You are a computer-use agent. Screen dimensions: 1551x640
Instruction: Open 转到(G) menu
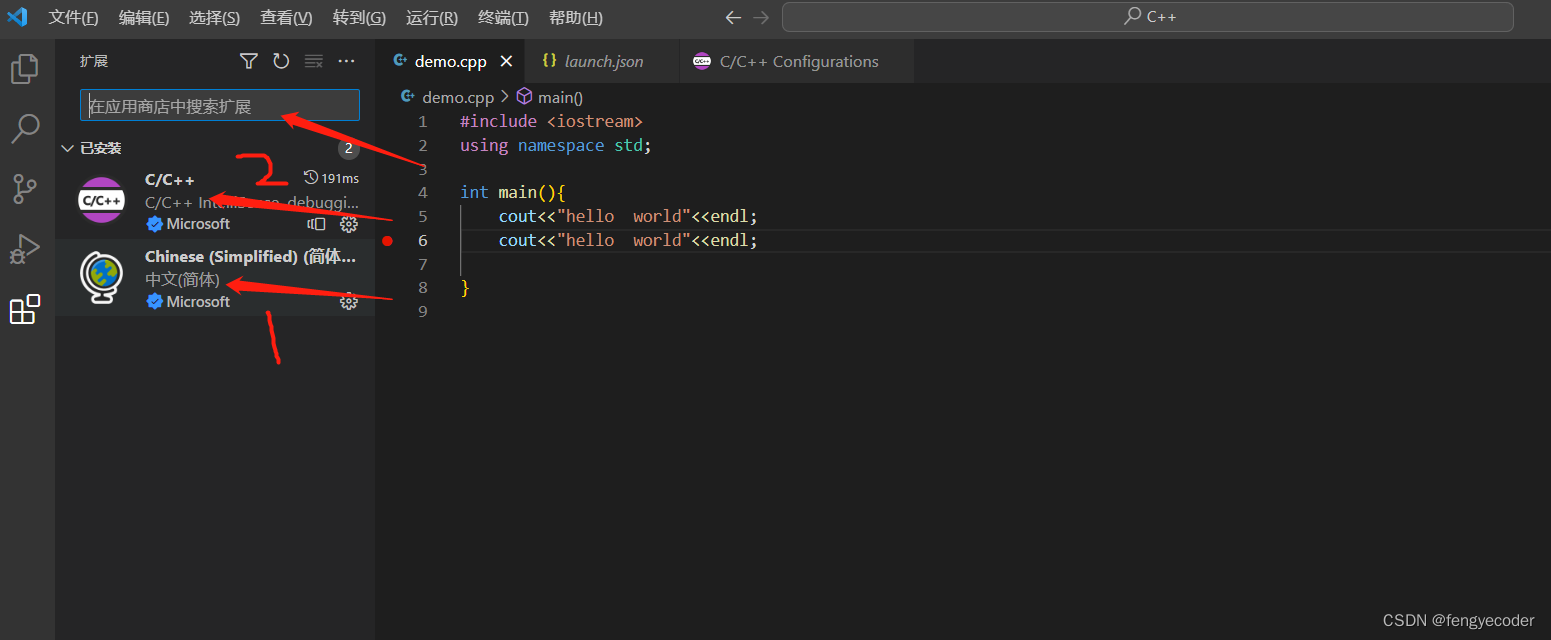(x=359, y=18)
